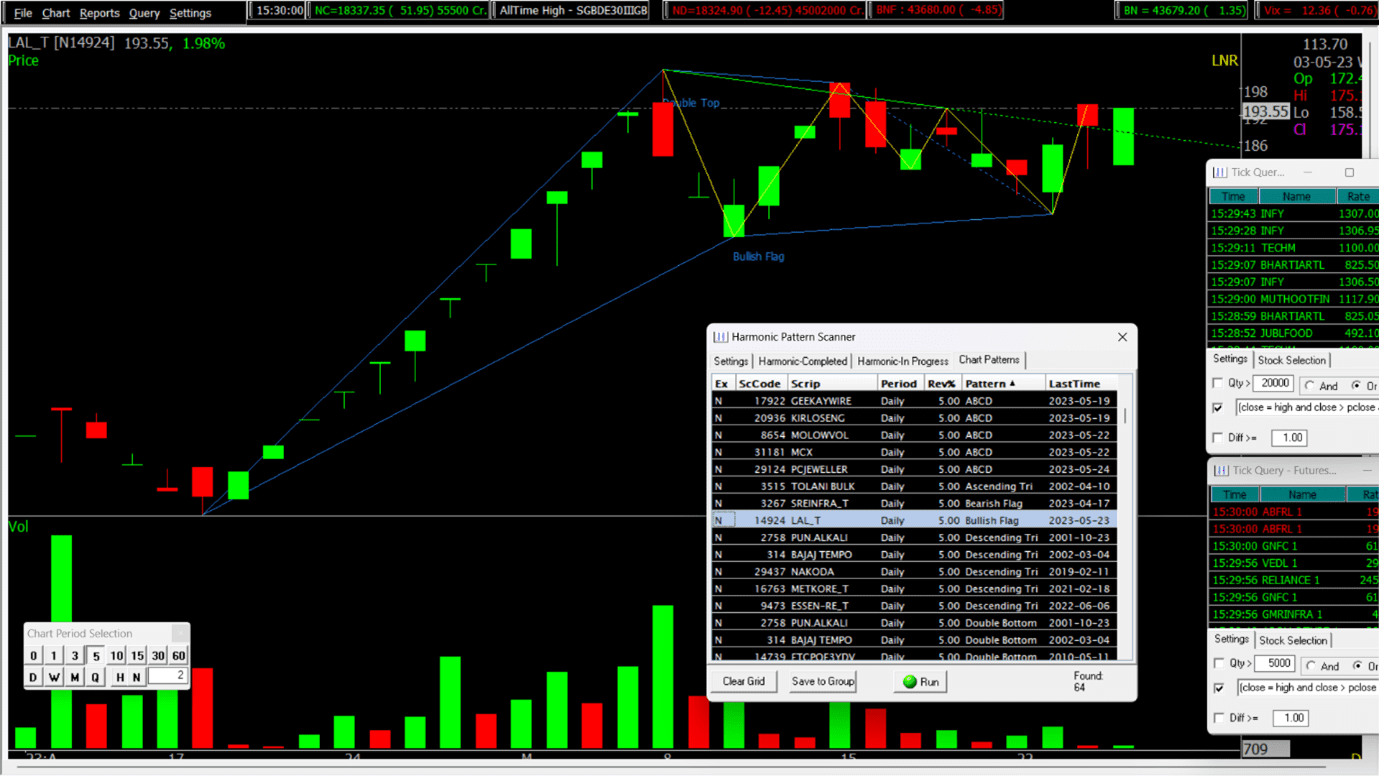Image resolution: width=1379 pixels, height=776 pixels.
Task: Open the Reports menu
Action: [99, 13]
